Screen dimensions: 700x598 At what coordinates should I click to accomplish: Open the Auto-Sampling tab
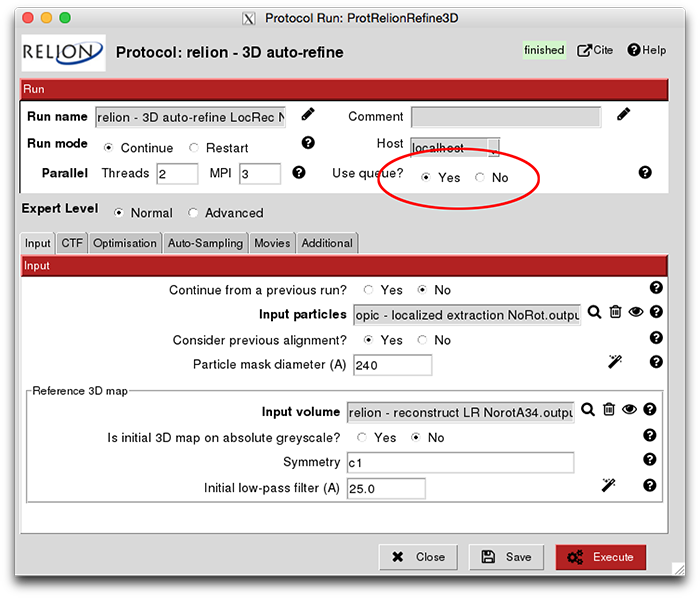(x=205, y=243)
